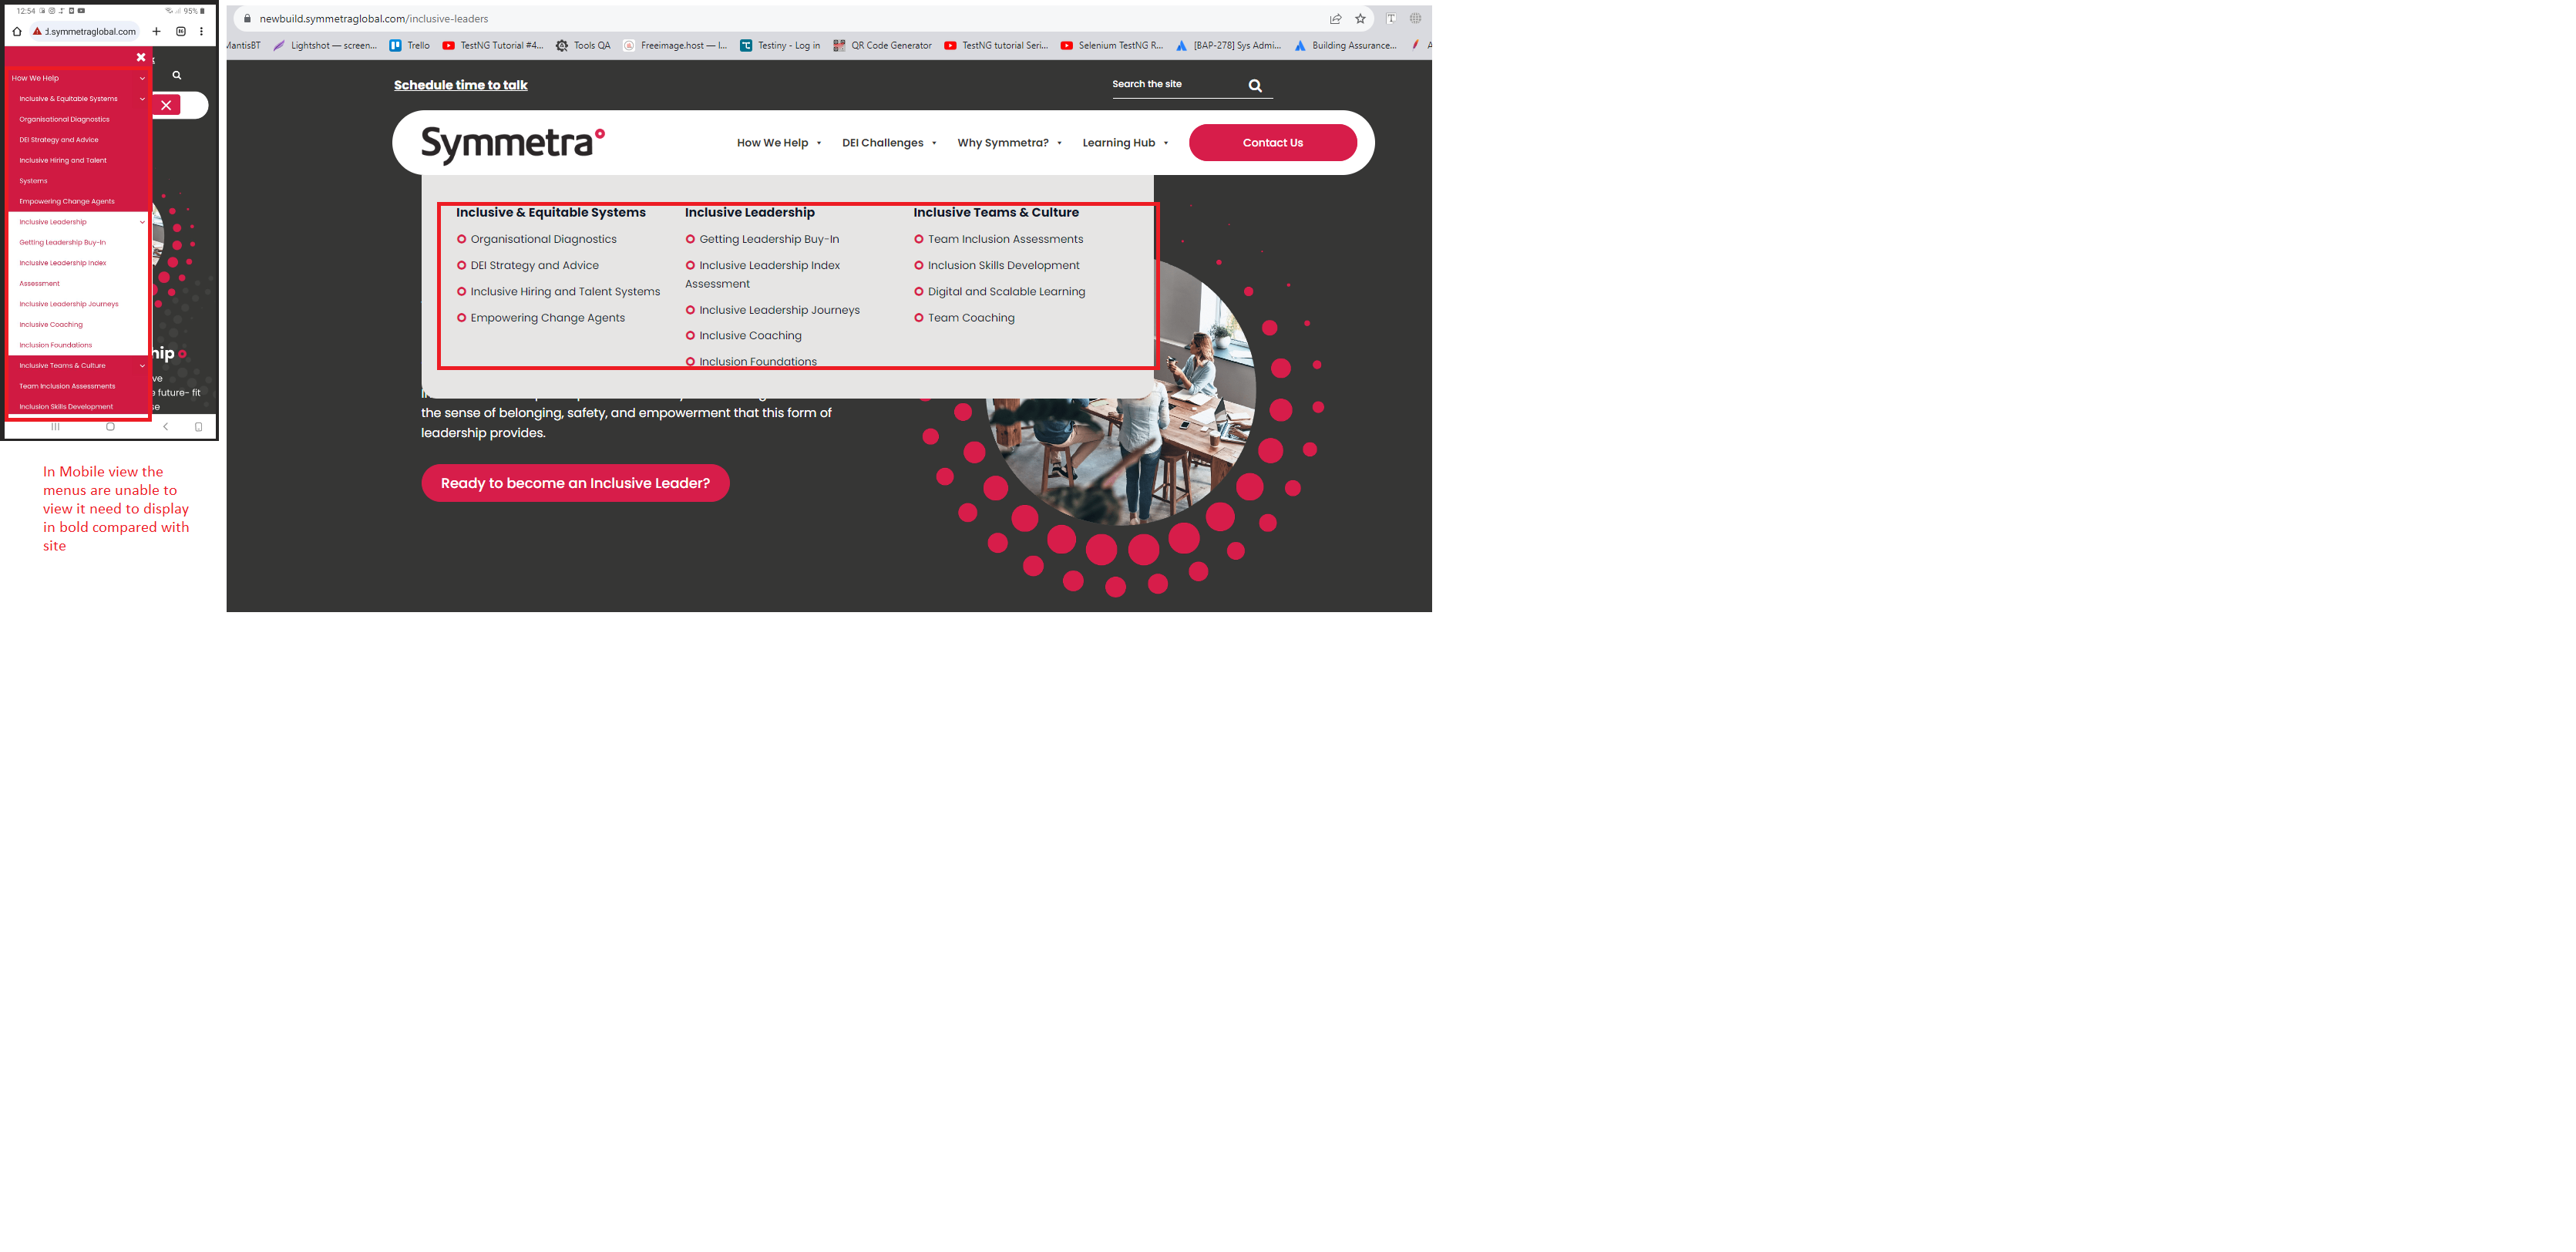Tap the mobile tab switcher icon
The image size is (2576, 1252).
pyautogui.click(x=181, y=31)
